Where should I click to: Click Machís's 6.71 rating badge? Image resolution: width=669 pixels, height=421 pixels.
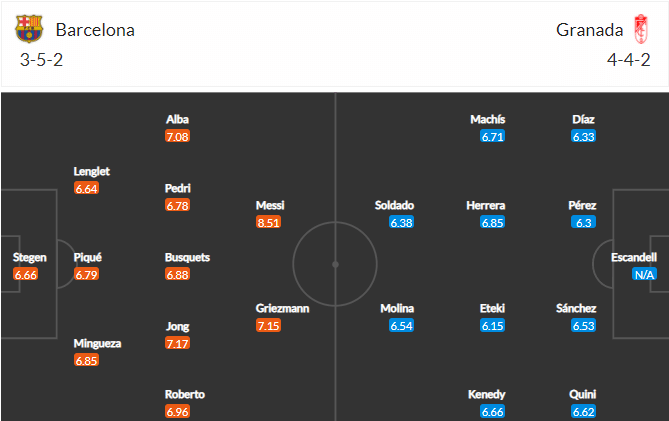click(x=492, y=136)
